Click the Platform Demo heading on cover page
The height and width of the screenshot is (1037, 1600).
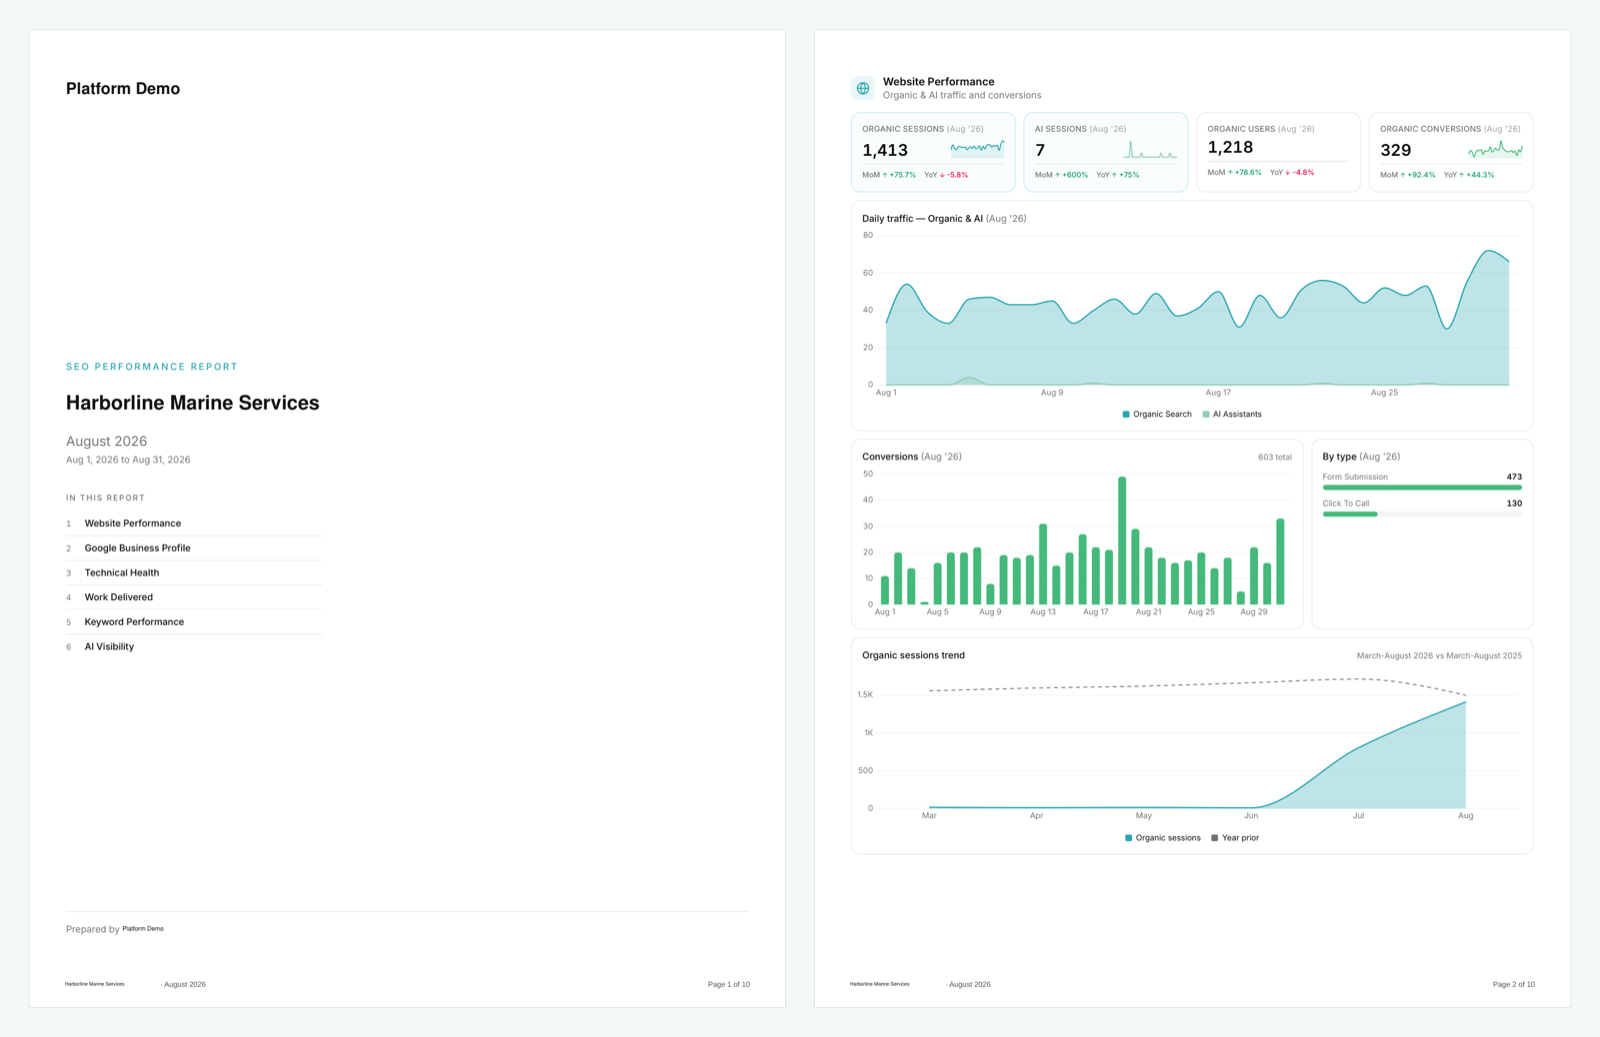click(123, 89)
